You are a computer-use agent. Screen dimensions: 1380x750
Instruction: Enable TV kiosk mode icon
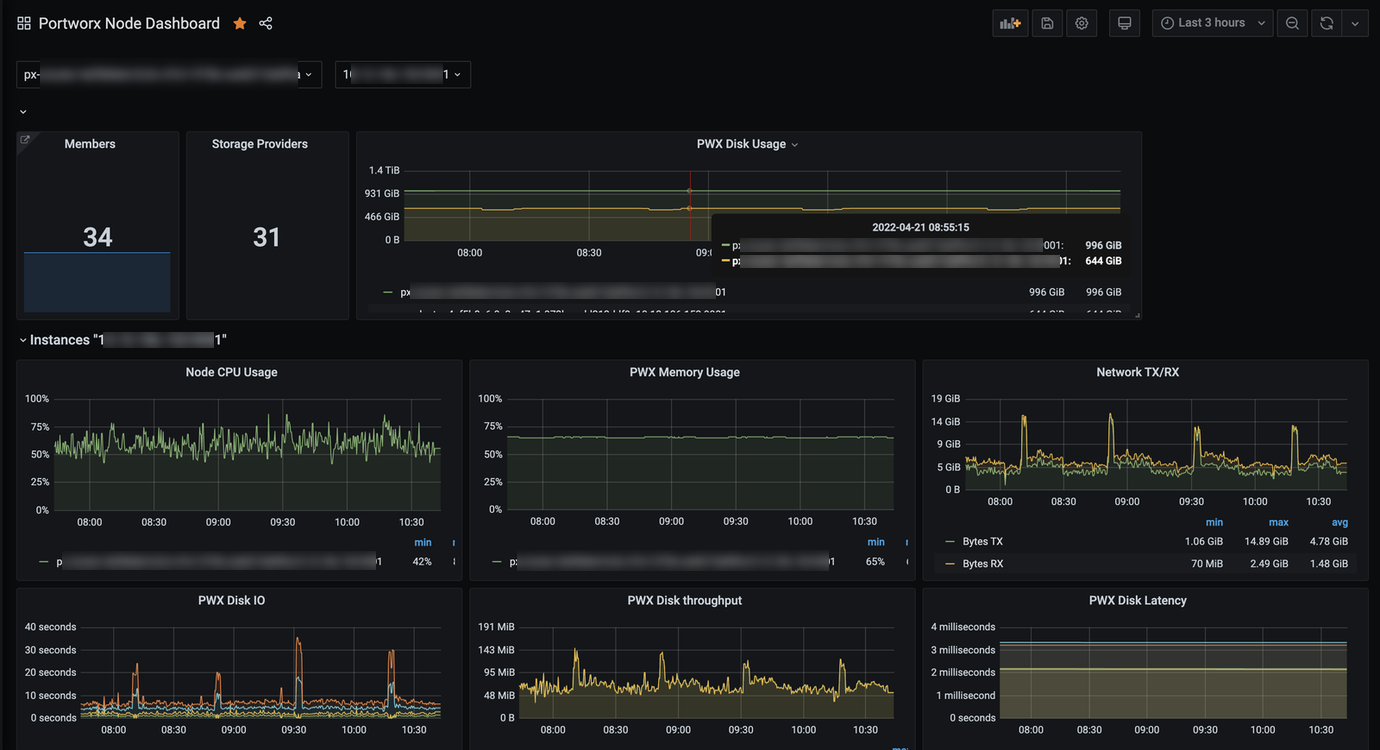(x=1124, y=22)
